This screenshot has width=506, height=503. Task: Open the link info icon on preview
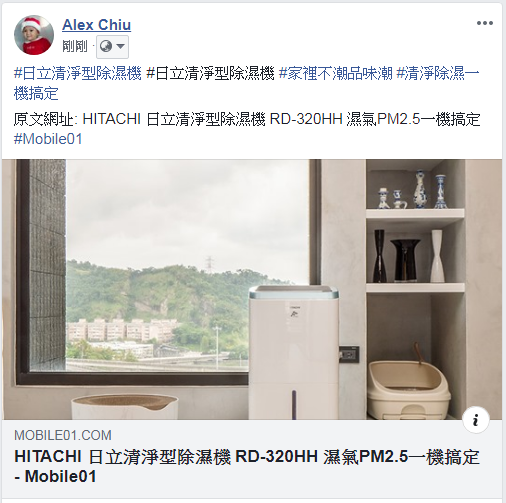(476, 419)
